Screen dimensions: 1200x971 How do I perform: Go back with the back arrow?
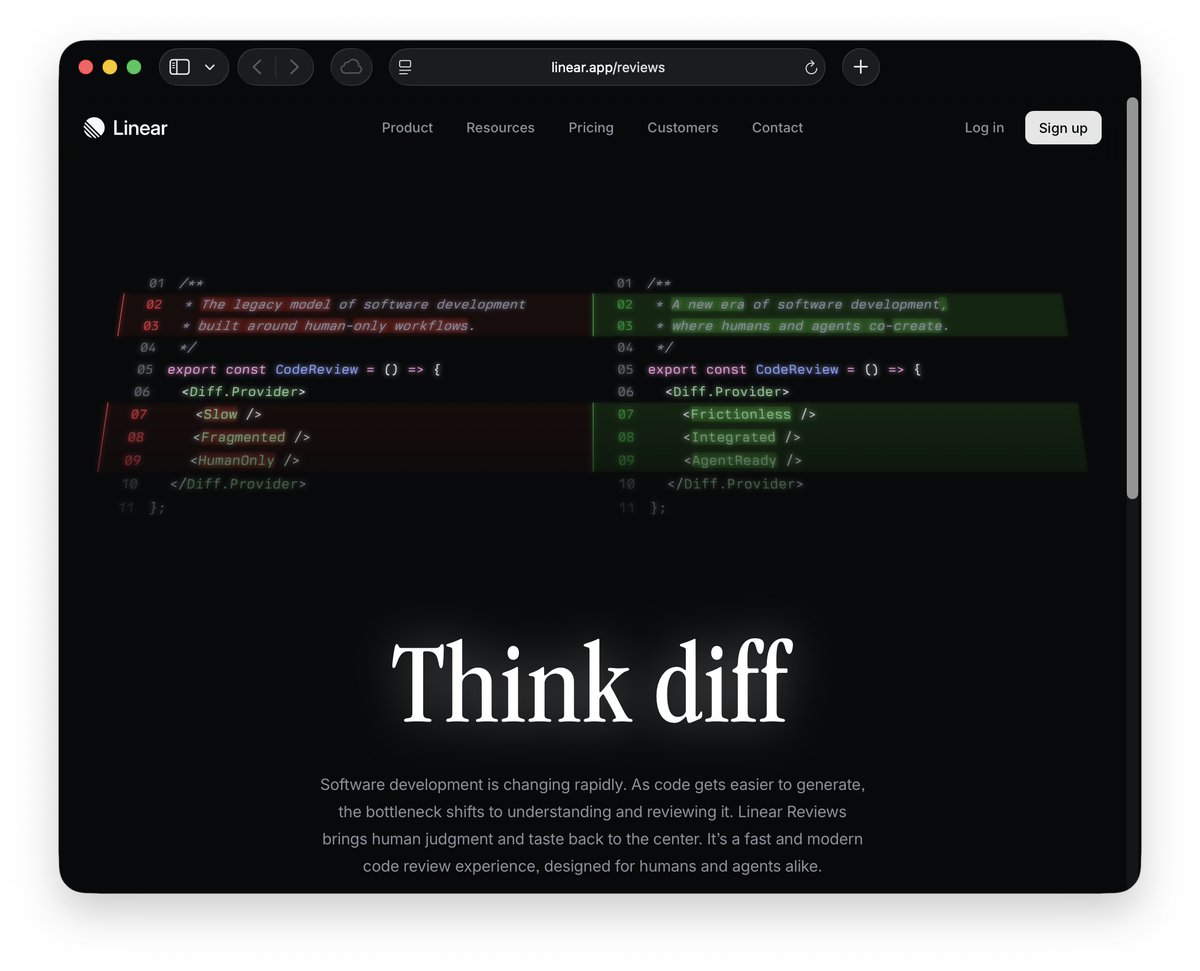coord(257,67)
